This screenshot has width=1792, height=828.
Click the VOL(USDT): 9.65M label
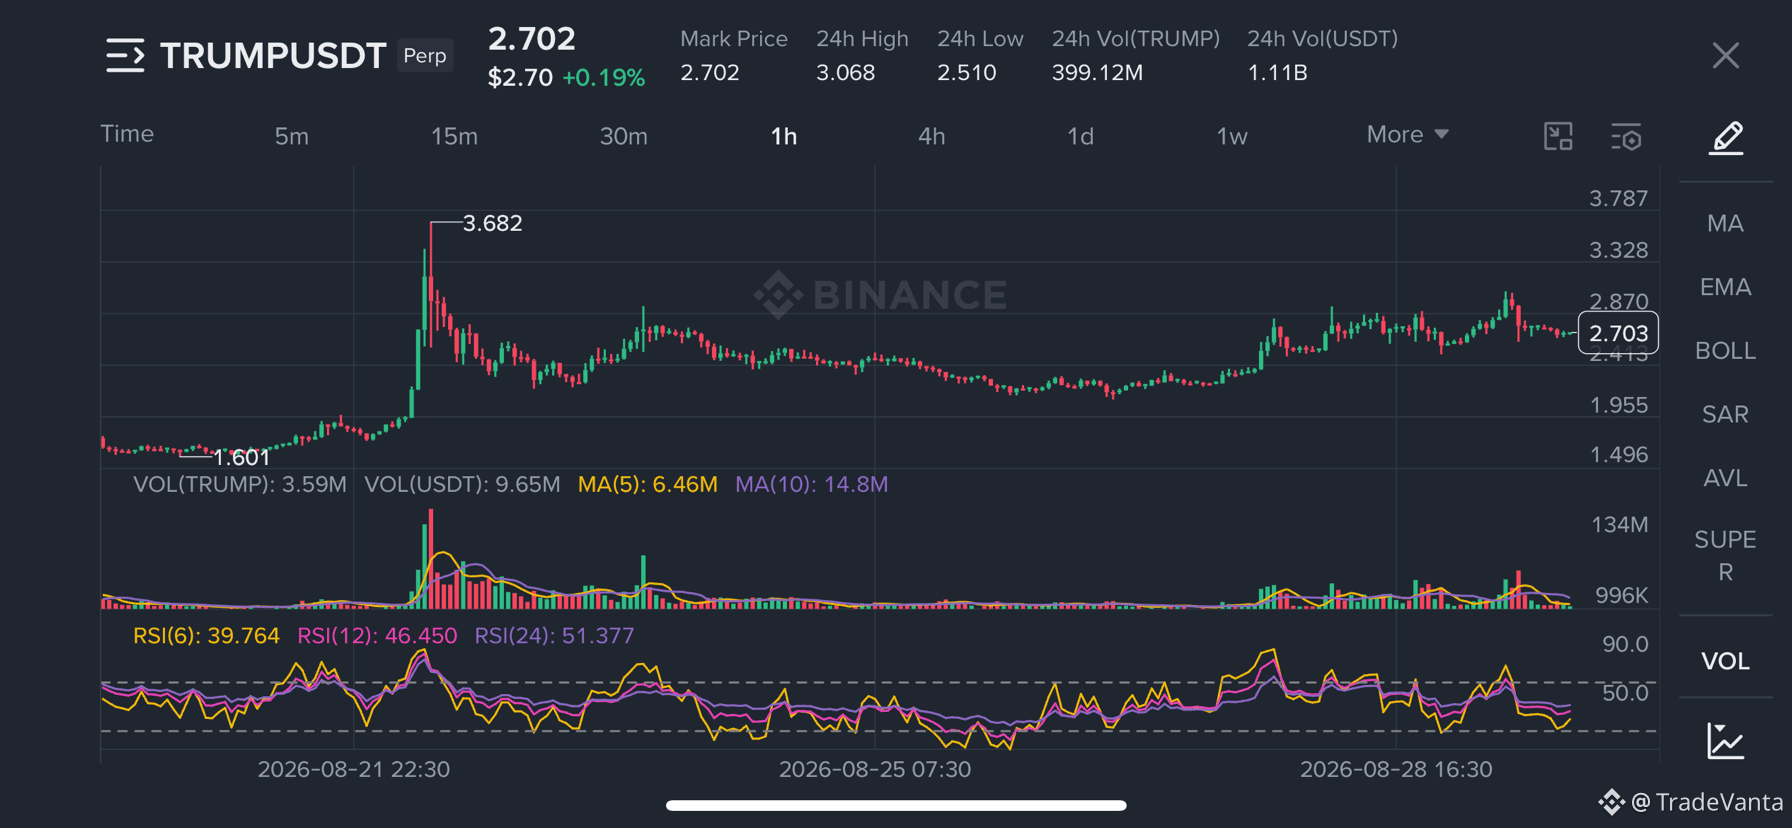coord(462,484)
